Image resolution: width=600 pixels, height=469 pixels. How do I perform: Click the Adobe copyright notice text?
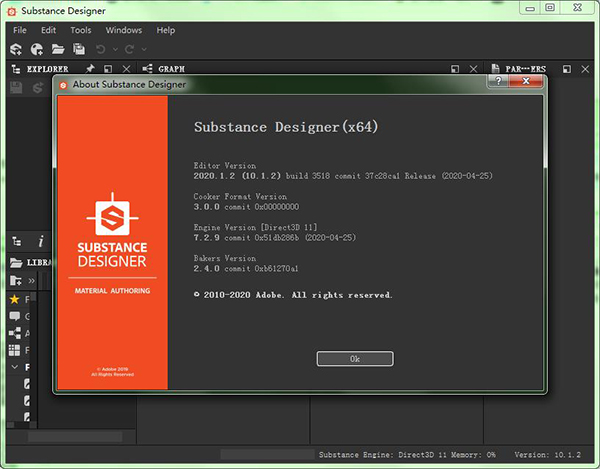pyautogui.click(x=293, y=295)
